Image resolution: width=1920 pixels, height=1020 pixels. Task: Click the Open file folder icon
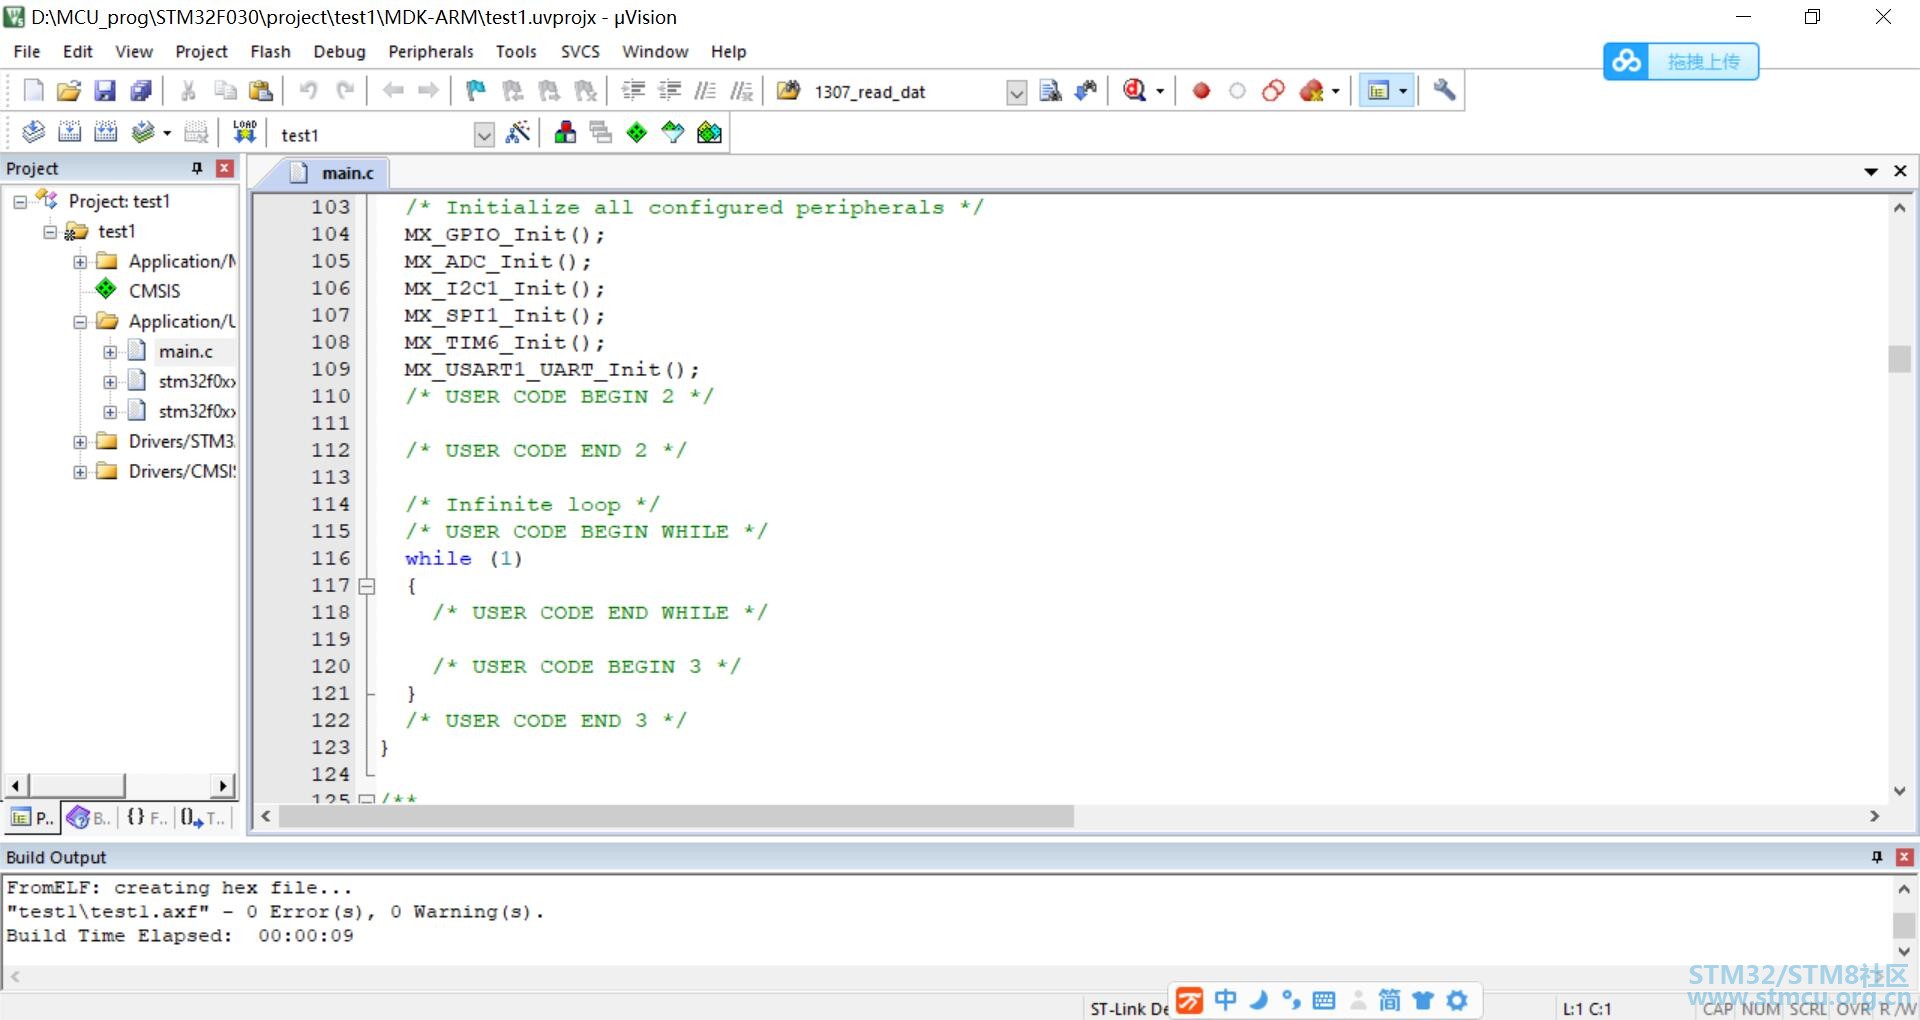pos(69,91)
